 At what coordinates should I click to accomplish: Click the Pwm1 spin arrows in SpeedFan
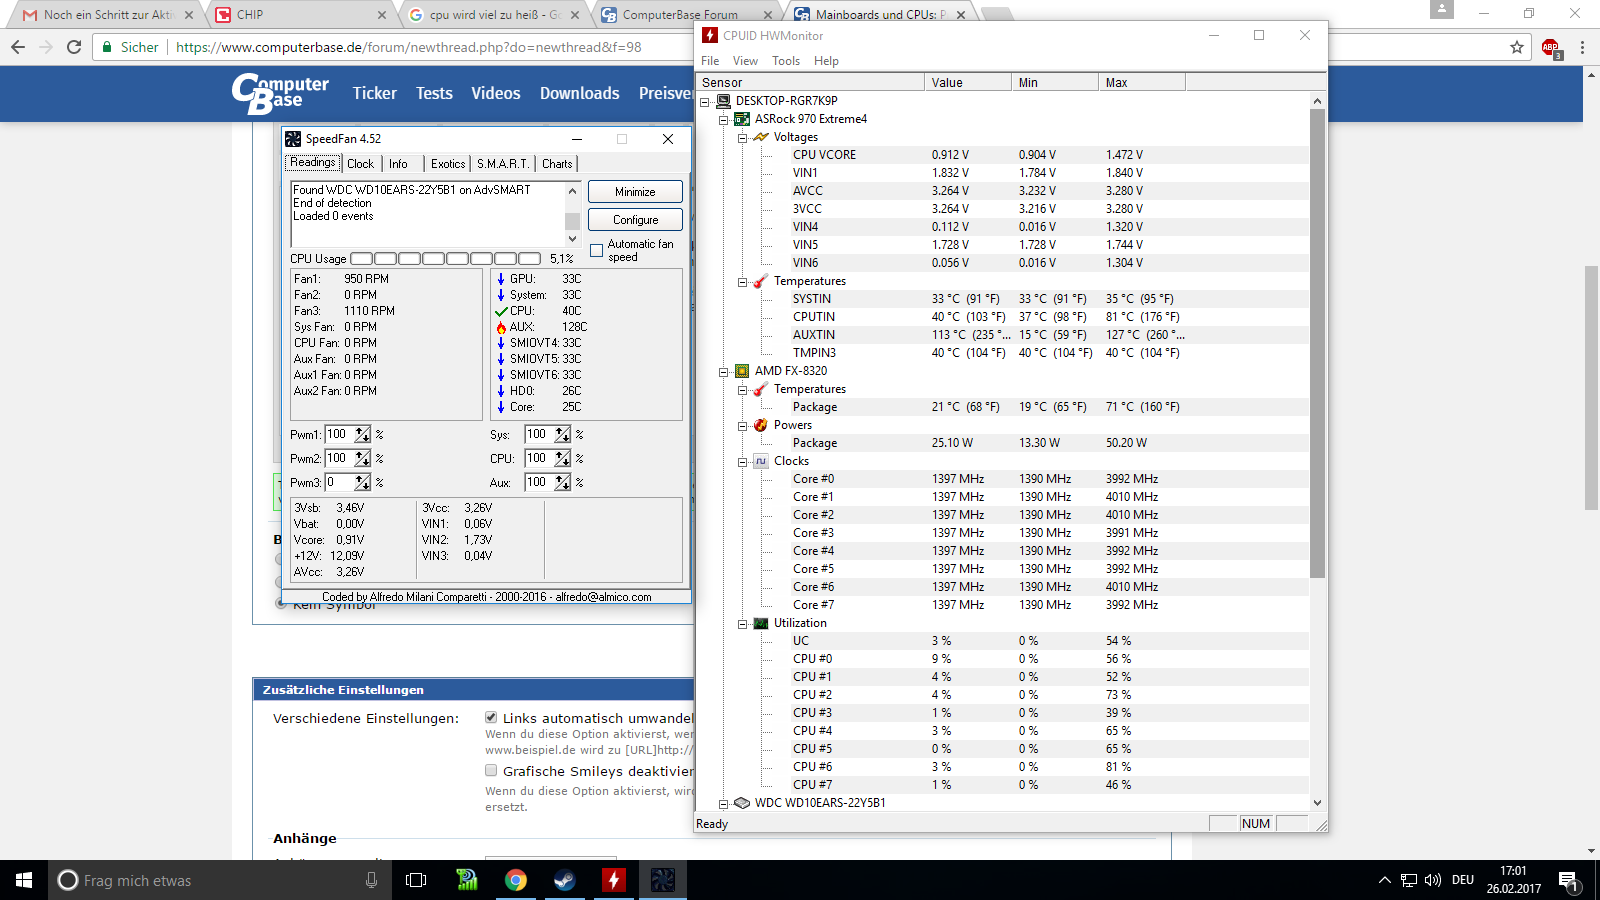pyautogui.click(x=362, y=435)
